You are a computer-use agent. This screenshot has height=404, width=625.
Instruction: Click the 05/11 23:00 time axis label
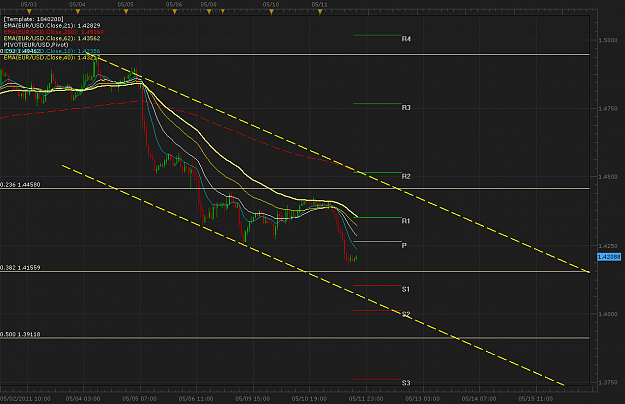coord(366,398)
